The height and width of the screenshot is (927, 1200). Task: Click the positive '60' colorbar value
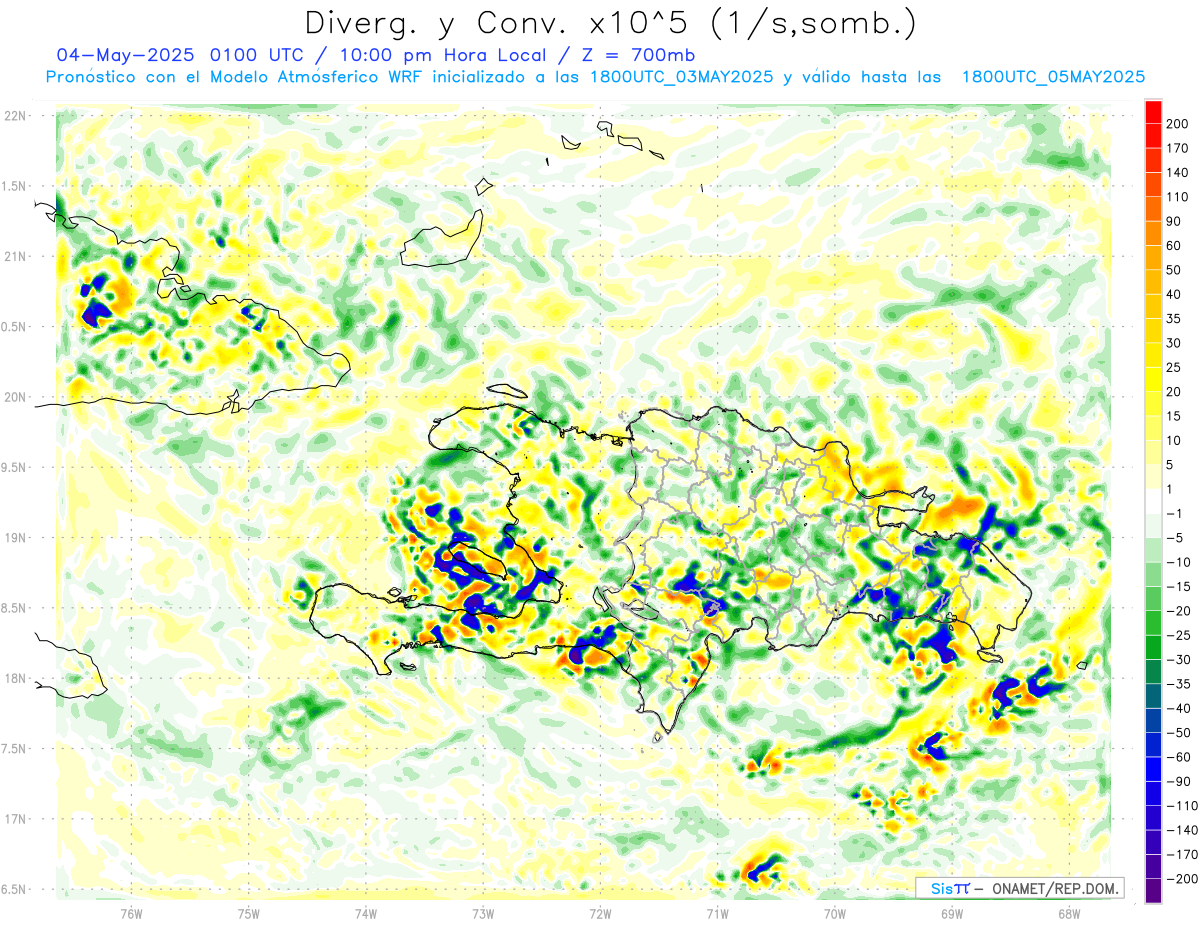pyautogui.click(x=1175, y=246)
